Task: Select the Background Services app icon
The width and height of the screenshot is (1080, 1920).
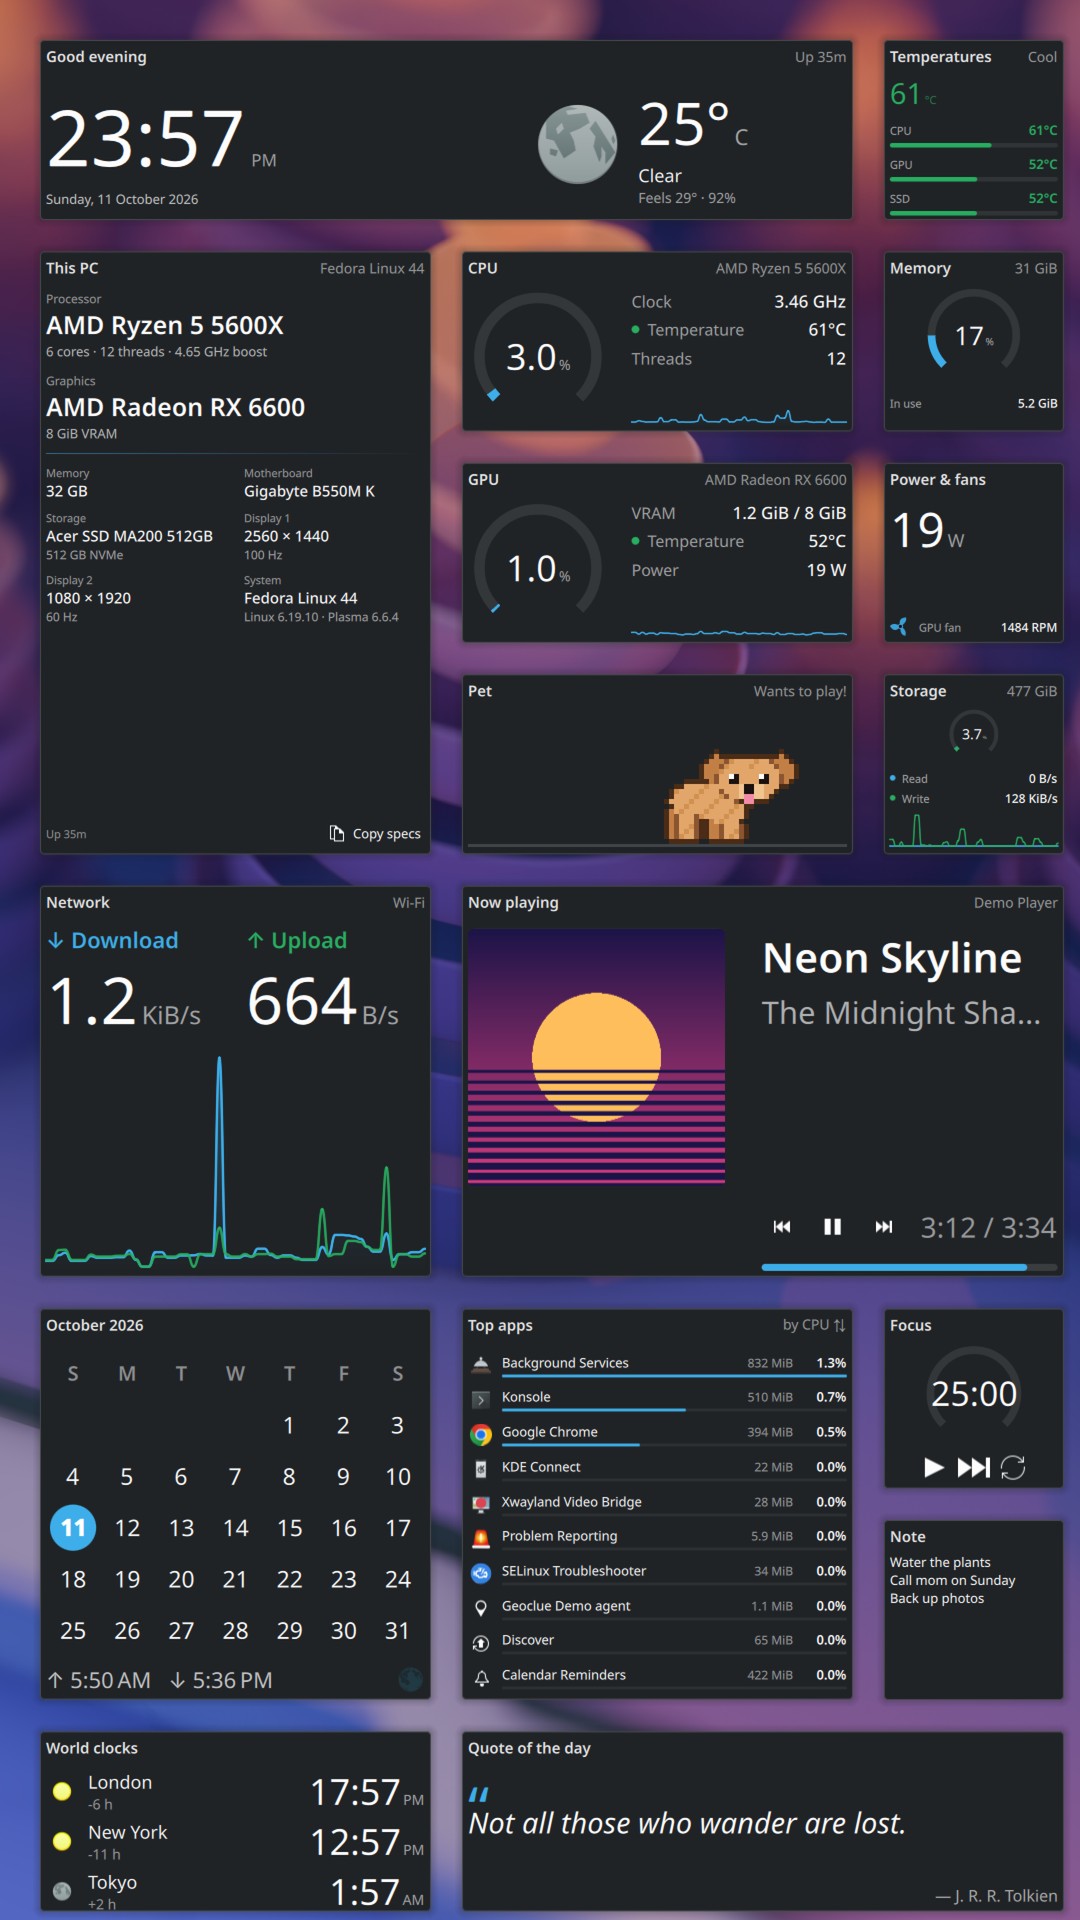Action: [x=481, y=1364]
